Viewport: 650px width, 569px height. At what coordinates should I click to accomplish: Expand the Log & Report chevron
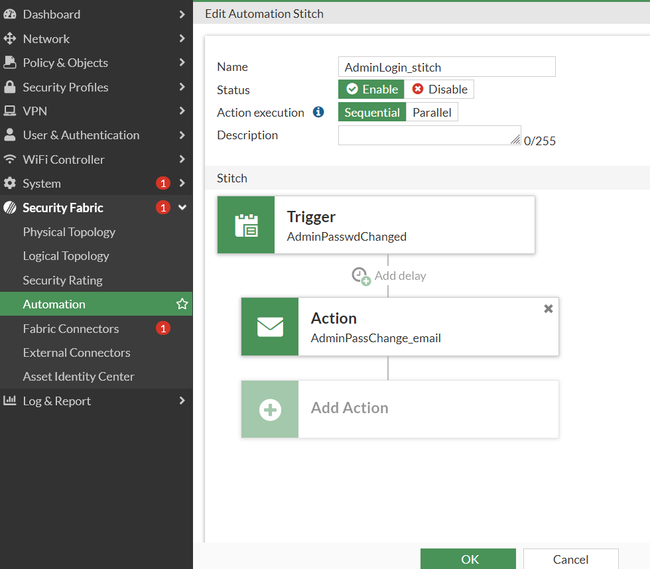[x=182, y=401]
